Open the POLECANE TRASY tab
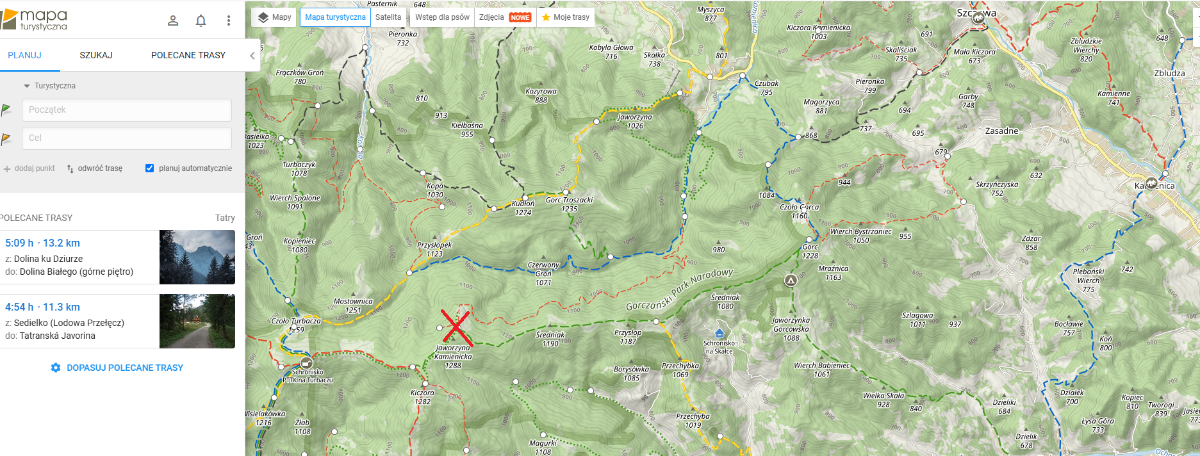This screenshot has height=456, width=1200. click(188, 55)
